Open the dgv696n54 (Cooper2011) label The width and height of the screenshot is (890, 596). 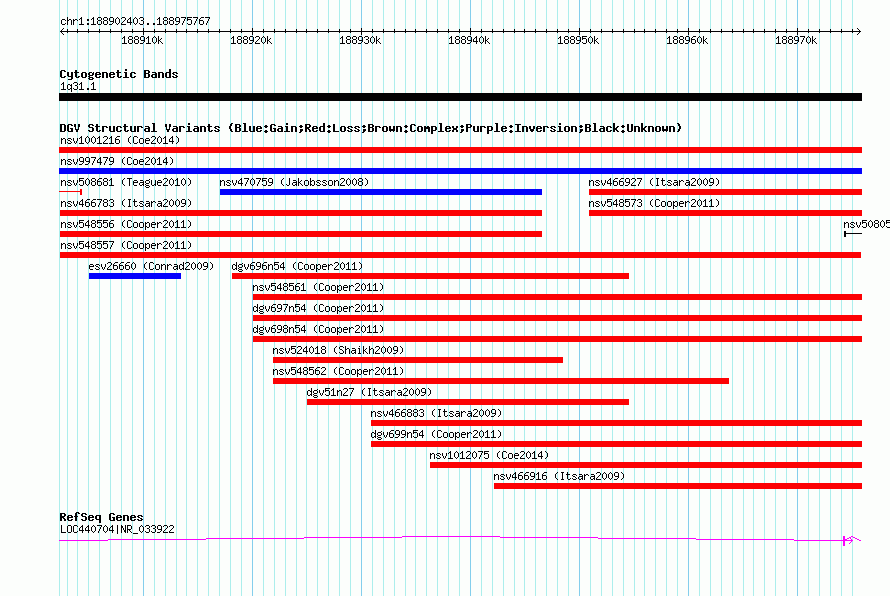click(x=297, y=266)
